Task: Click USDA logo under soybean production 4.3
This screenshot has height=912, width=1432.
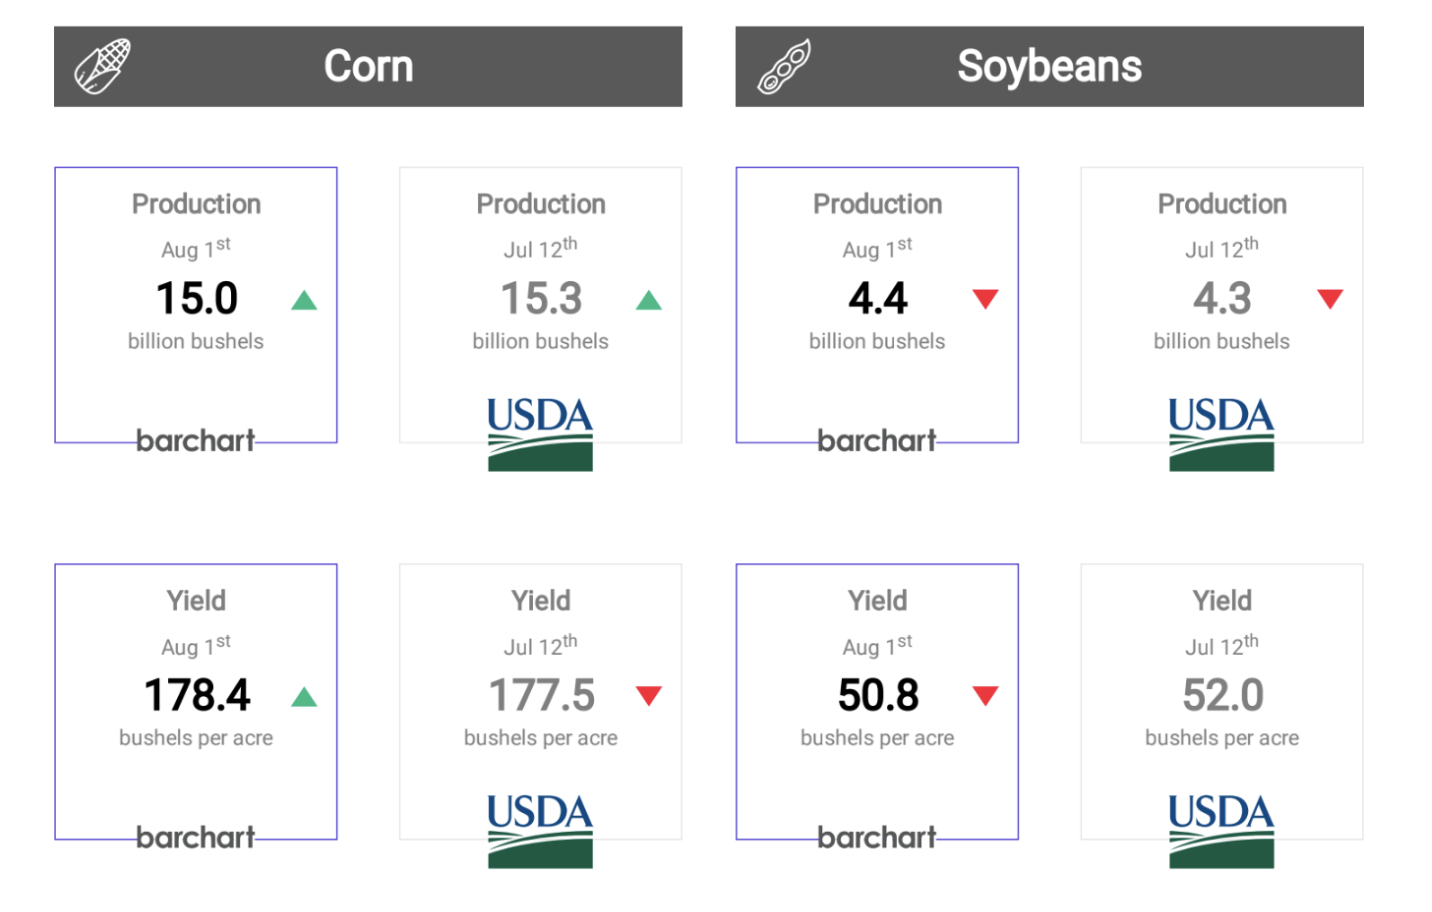Action: tap(1221, 434)
